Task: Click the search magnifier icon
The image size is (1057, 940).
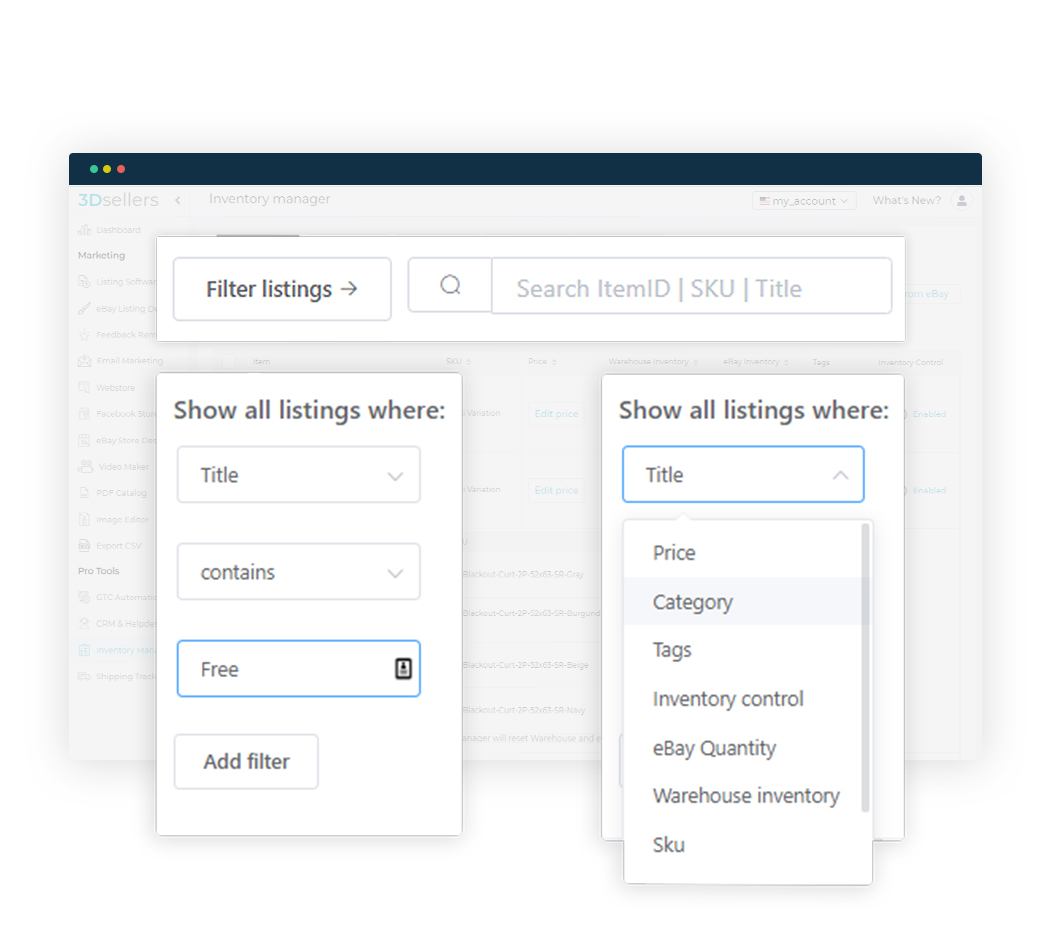Action: click(449, 285)
